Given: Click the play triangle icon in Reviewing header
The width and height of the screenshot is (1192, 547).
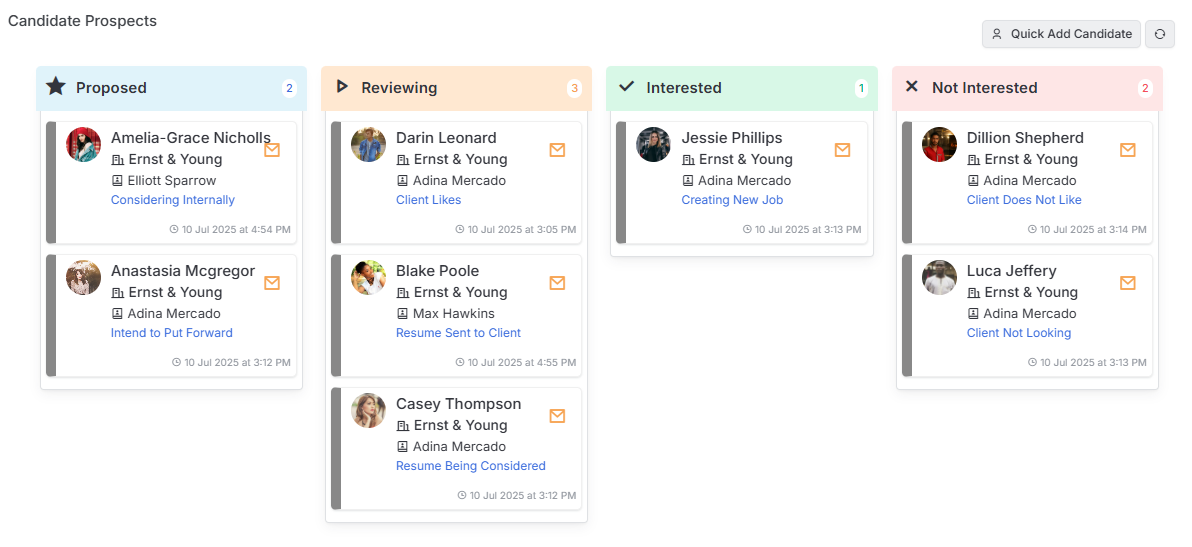Looking at the screenshot, I should [342, 87].
